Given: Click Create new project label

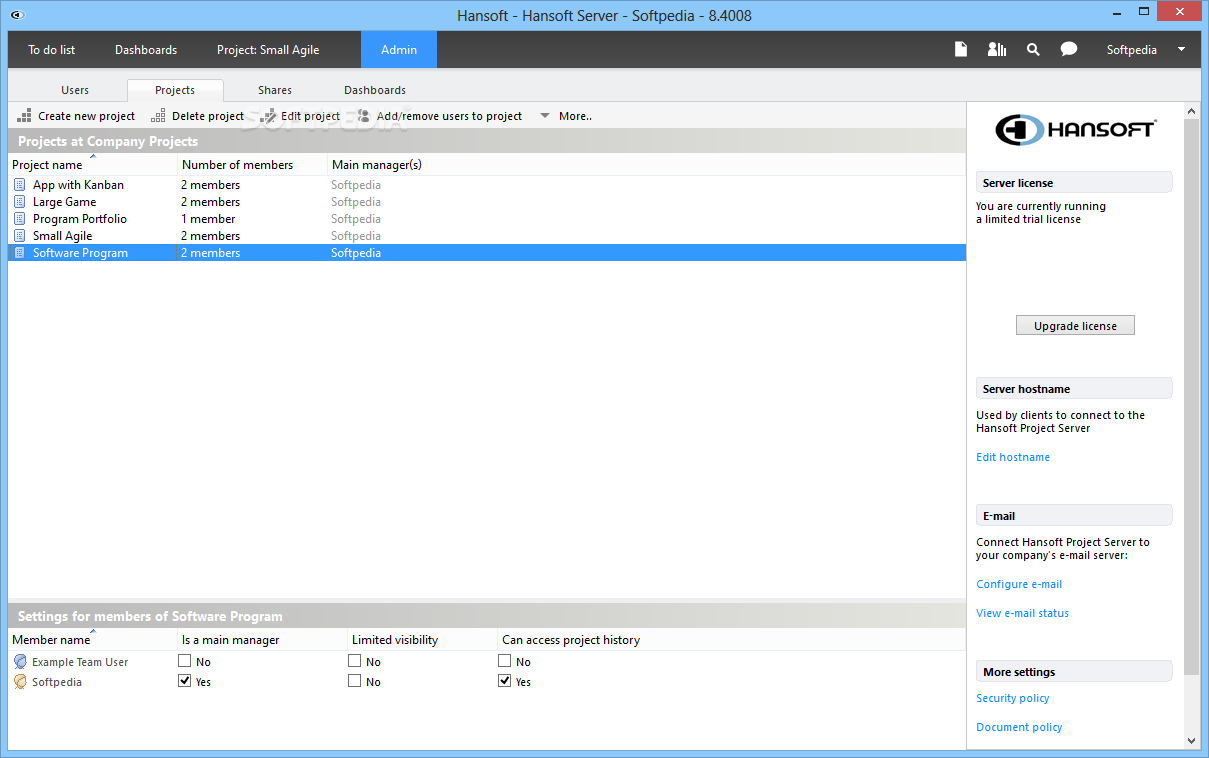Looking at the screenshot, I should click(86, 116).
